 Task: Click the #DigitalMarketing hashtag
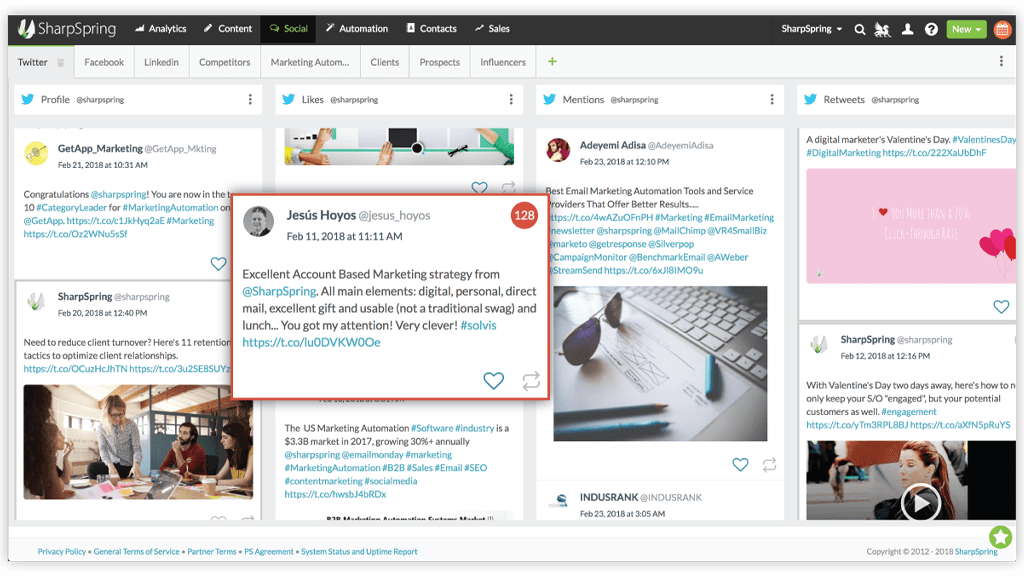pyautogui.click(x=843, y=153)
